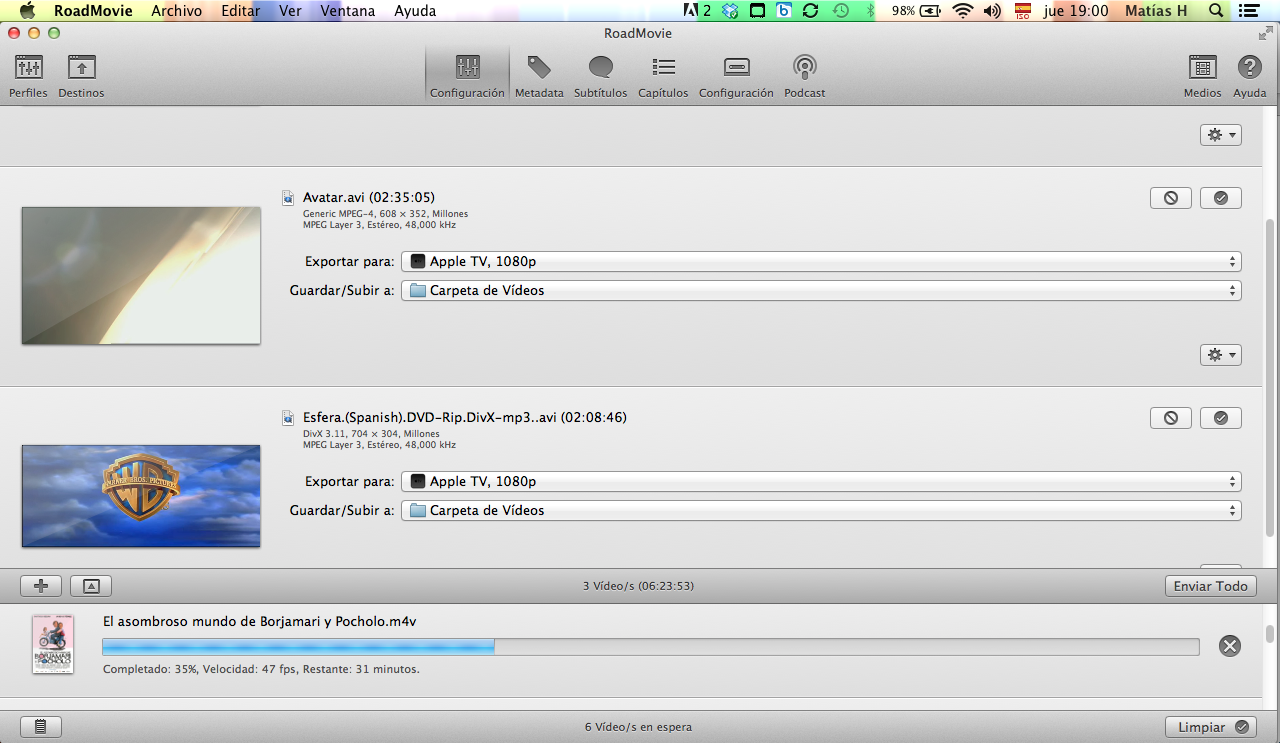The image size is (1280, 743).
Task: Switch to Capítulos list icon
Action: tap(663, 68)
